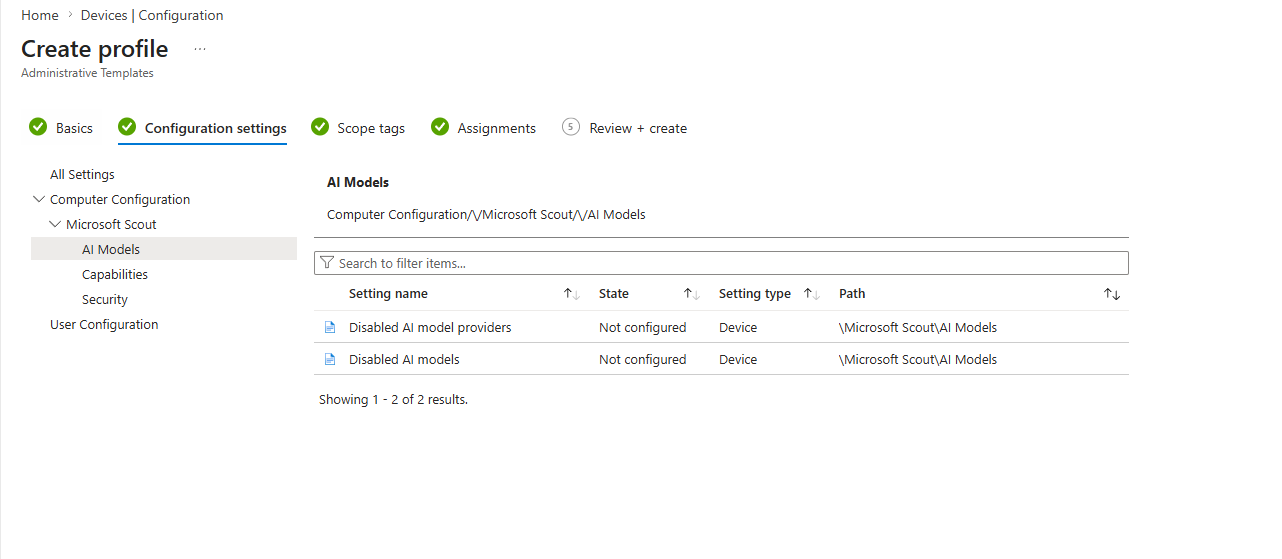Sort by the State column arrows
1282x559 pixels.
691,294
